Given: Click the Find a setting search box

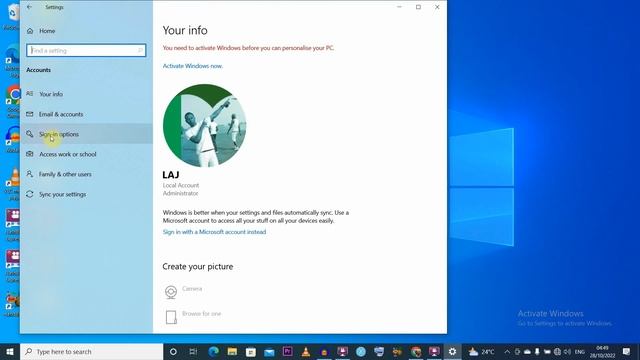Looking at the screenshot, I should [86, 51].
